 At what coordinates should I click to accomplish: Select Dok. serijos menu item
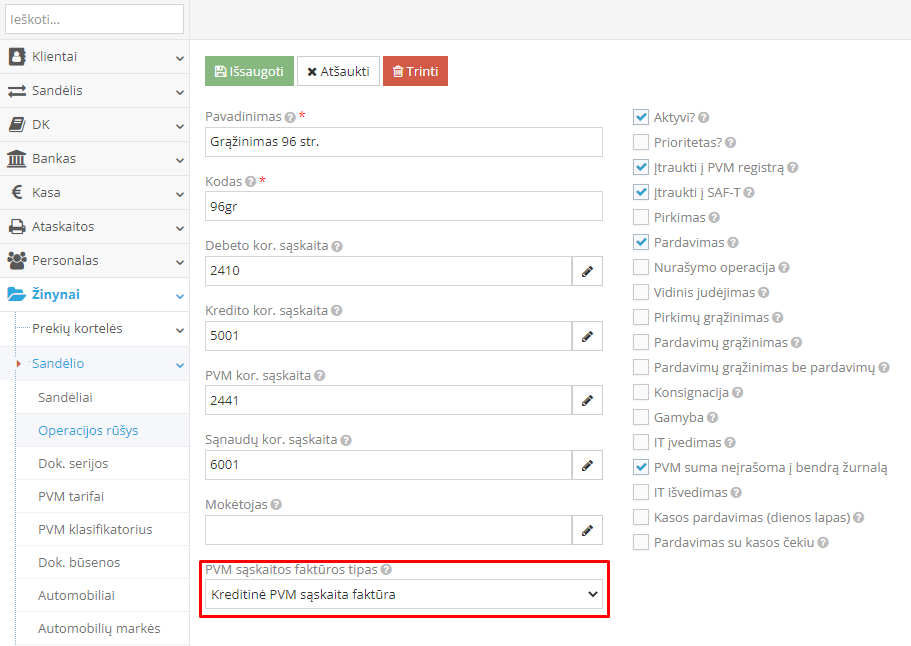tap(73, 464)
